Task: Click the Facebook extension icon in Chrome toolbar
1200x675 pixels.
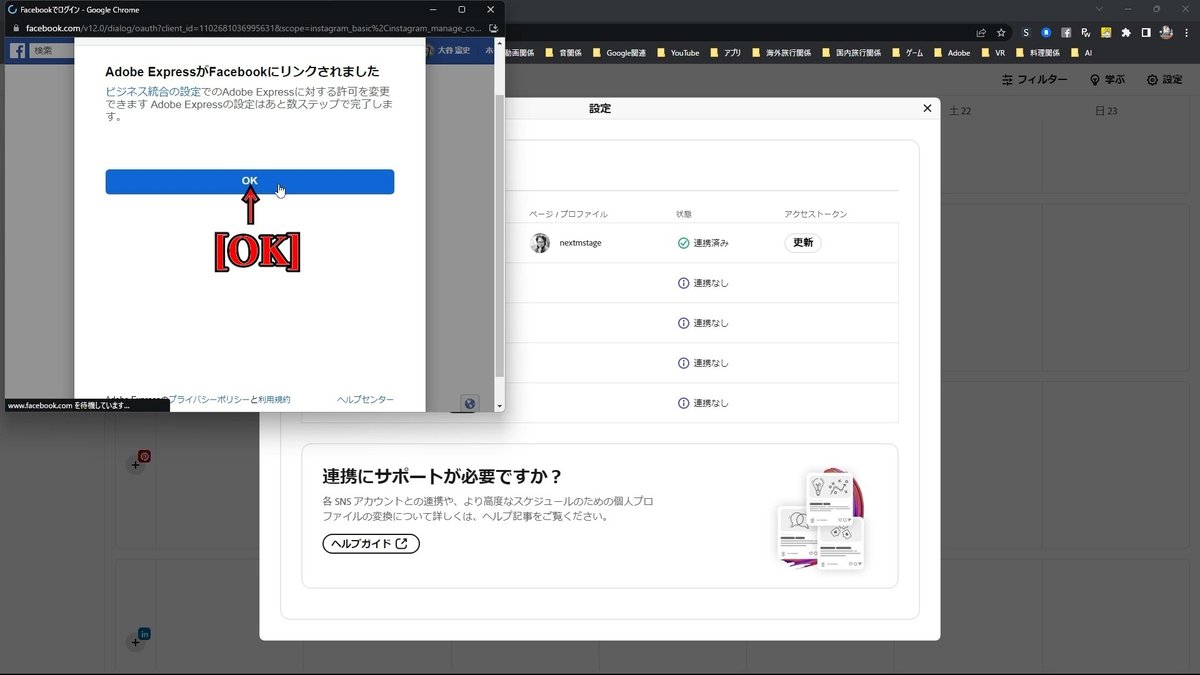Action: point(1066,32)
